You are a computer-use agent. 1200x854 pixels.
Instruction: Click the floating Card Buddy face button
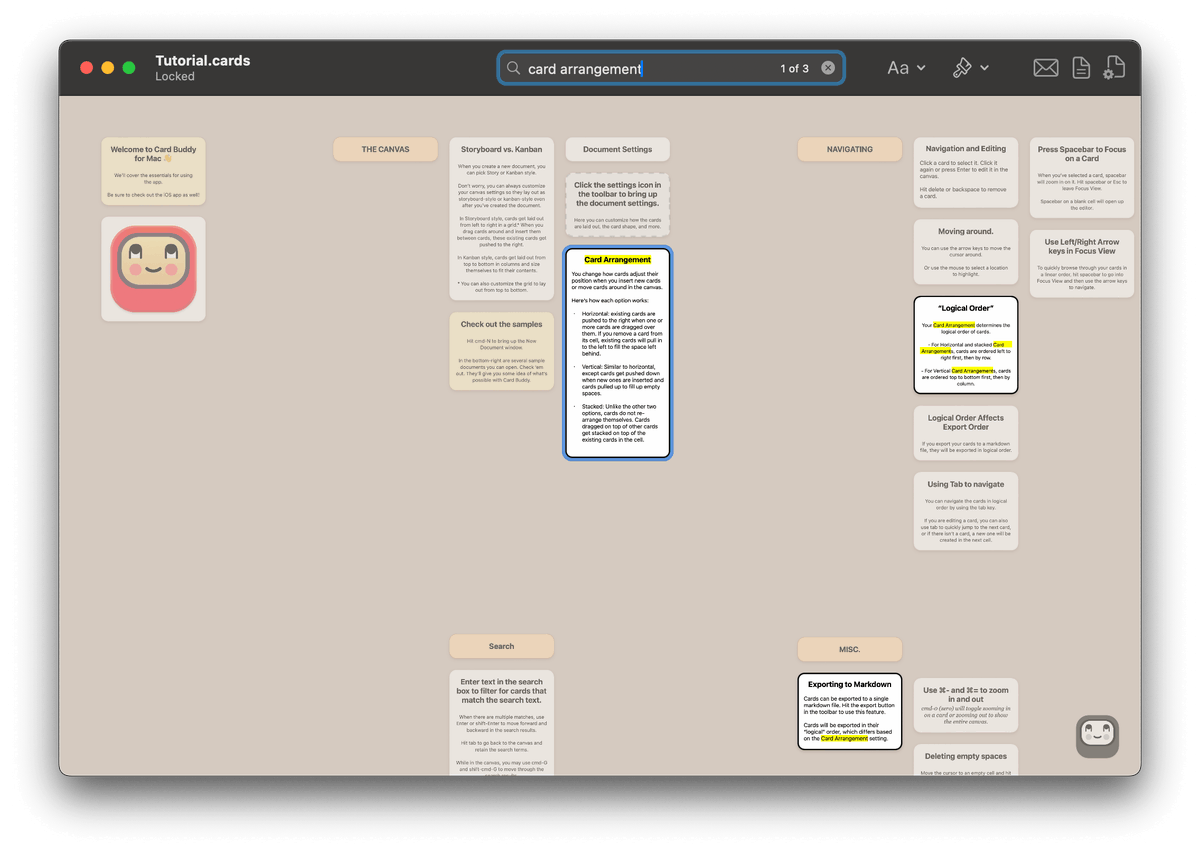coord(1097,736)
